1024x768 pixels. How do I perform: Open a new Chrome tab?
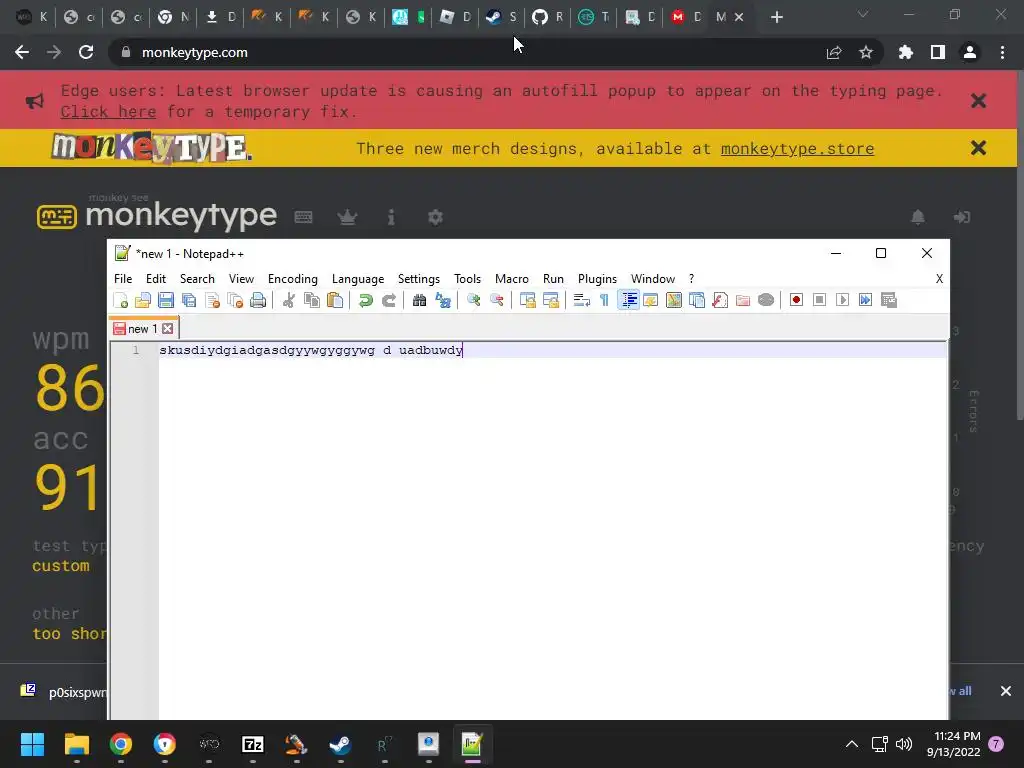(x=776, y=18)
